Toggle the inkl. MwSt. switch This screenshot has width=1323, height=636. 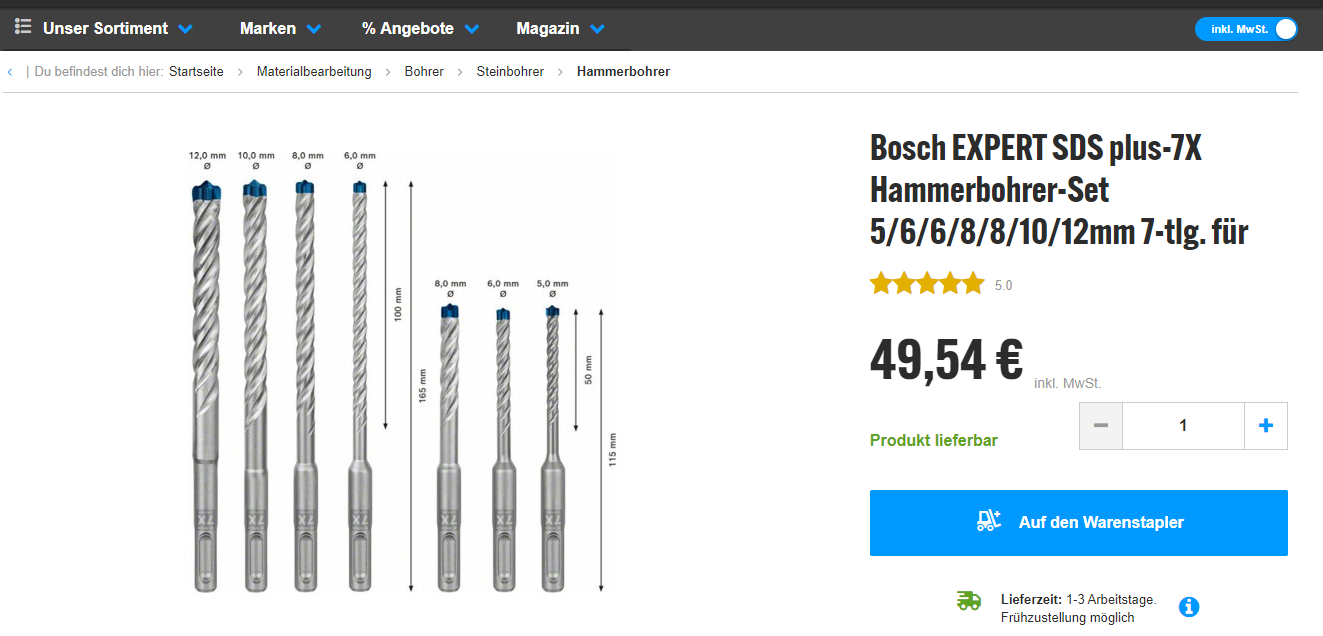coord(1246,29)
